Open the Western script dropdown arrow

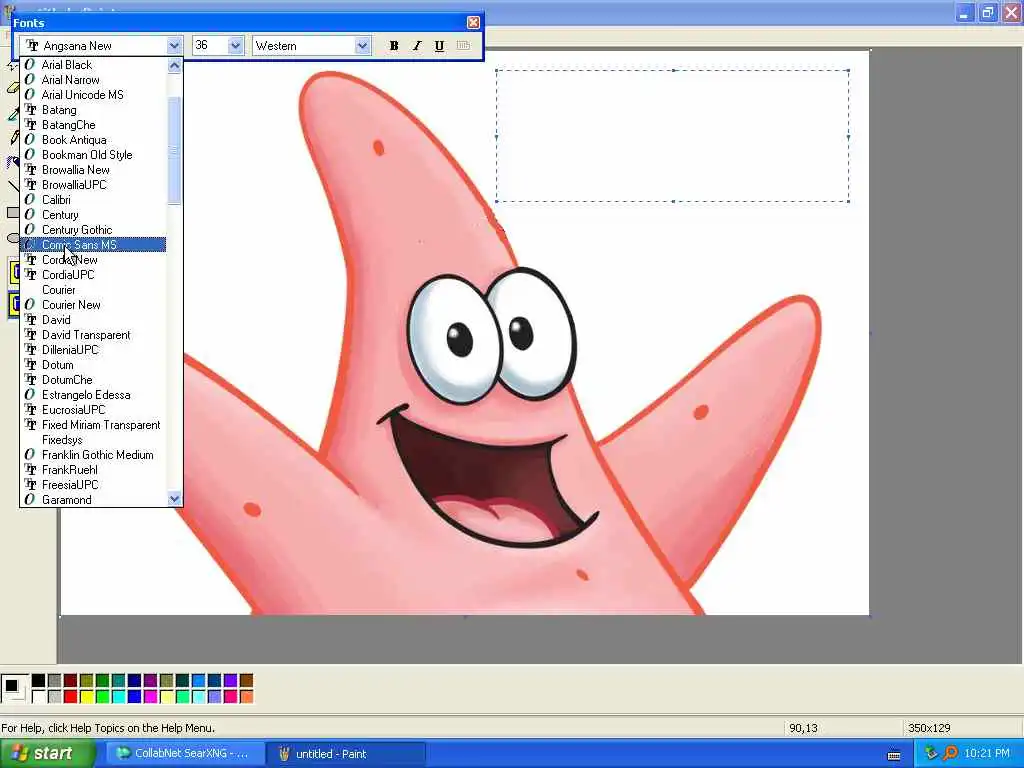point(362,46)
